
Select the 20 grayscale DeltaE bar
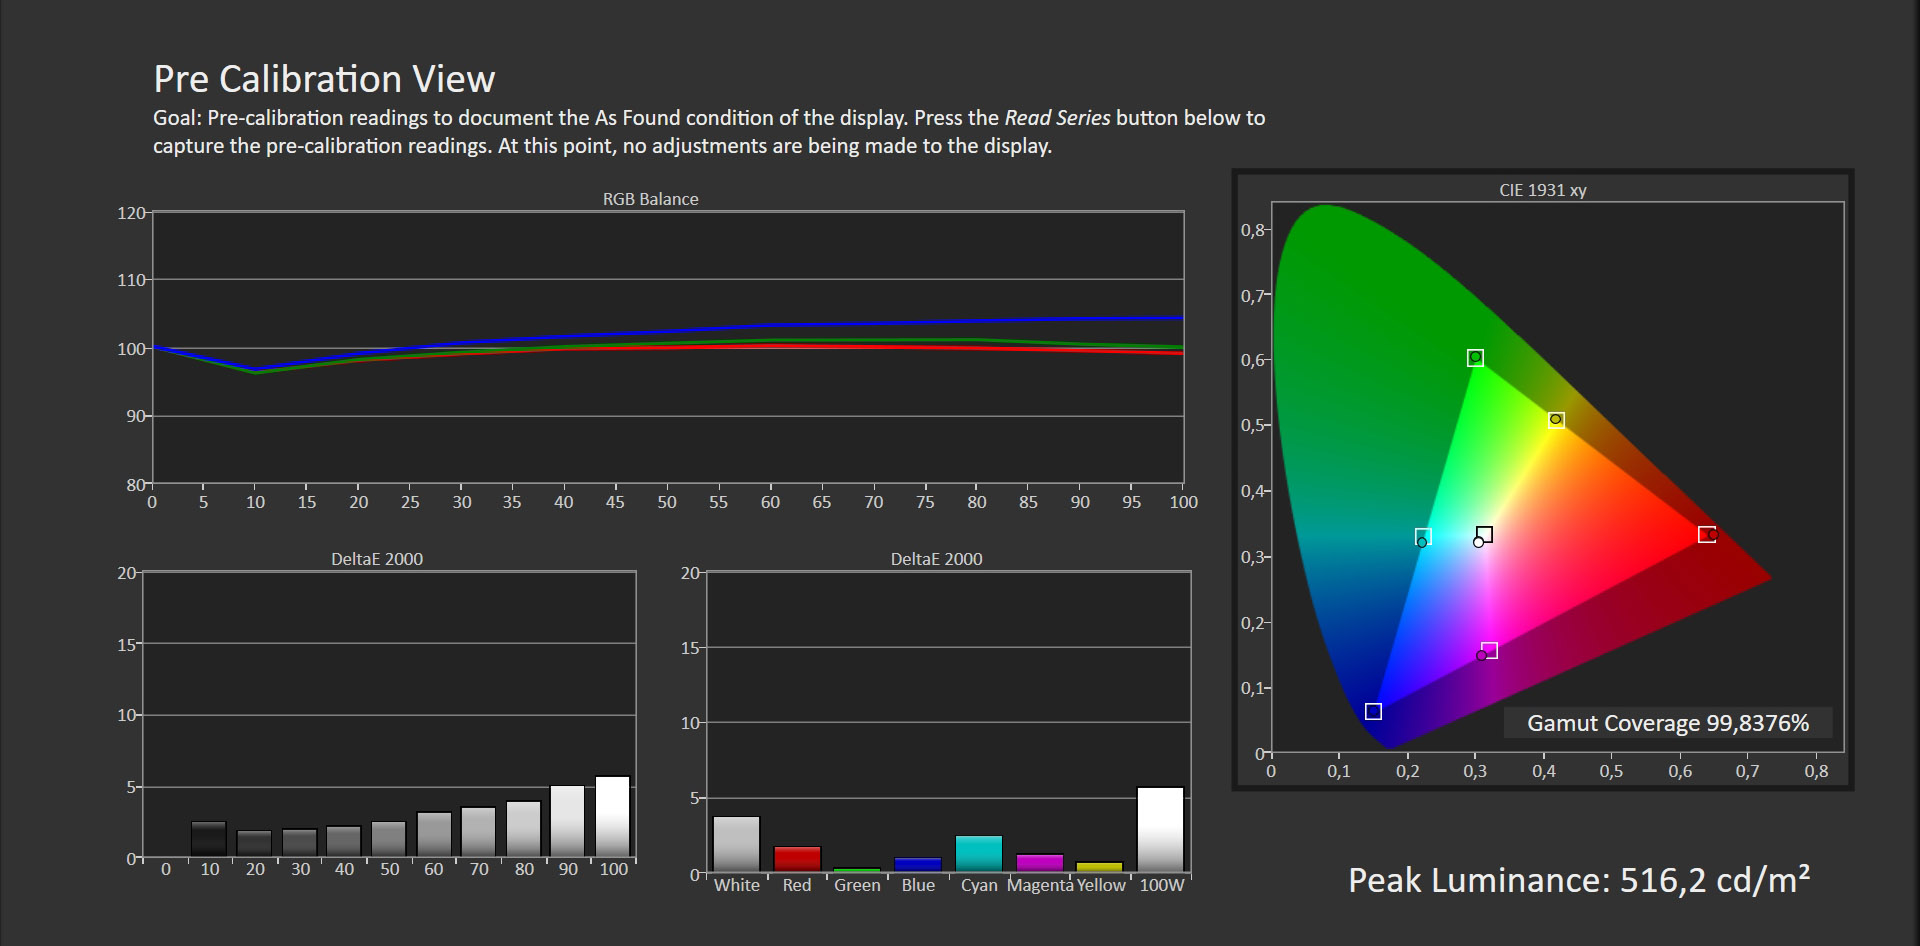coord(254,844)
